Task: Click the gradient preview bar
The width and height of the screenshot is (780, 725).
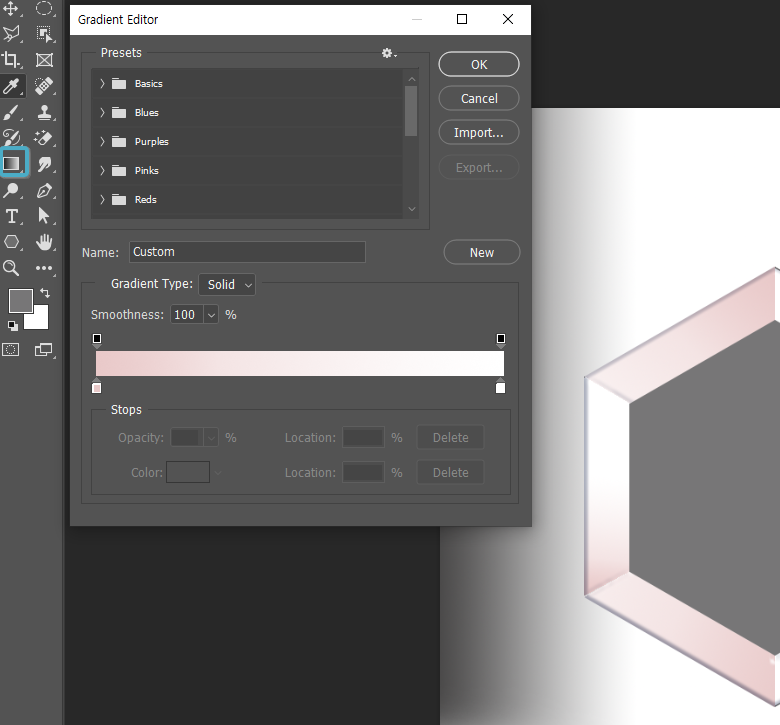Action: click(300, 363)
